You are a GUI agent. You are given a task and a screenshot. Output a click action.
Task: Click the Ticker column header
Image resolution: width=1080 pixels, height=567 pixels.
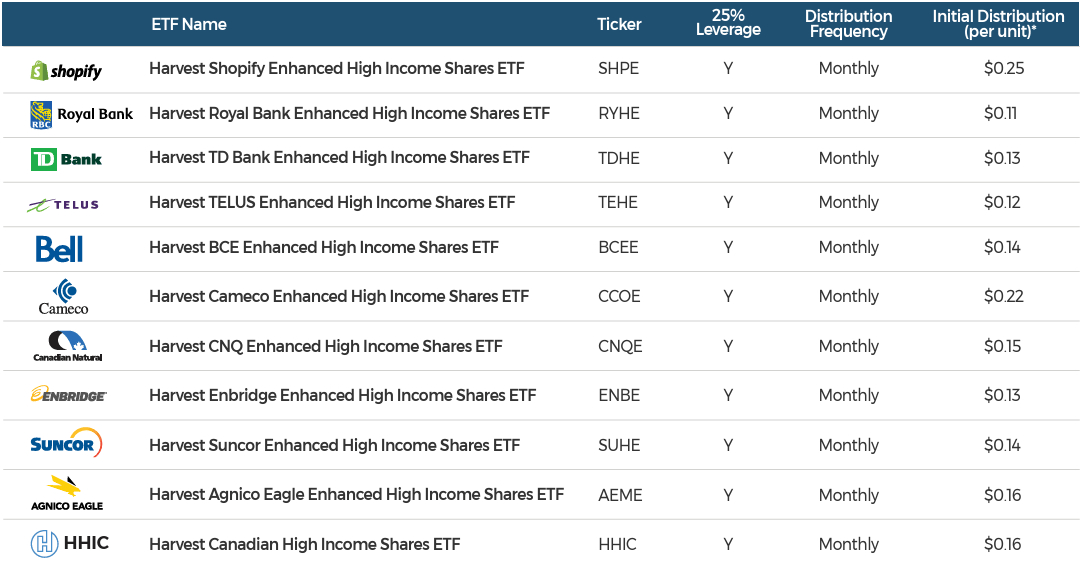[x=619, y=24]
